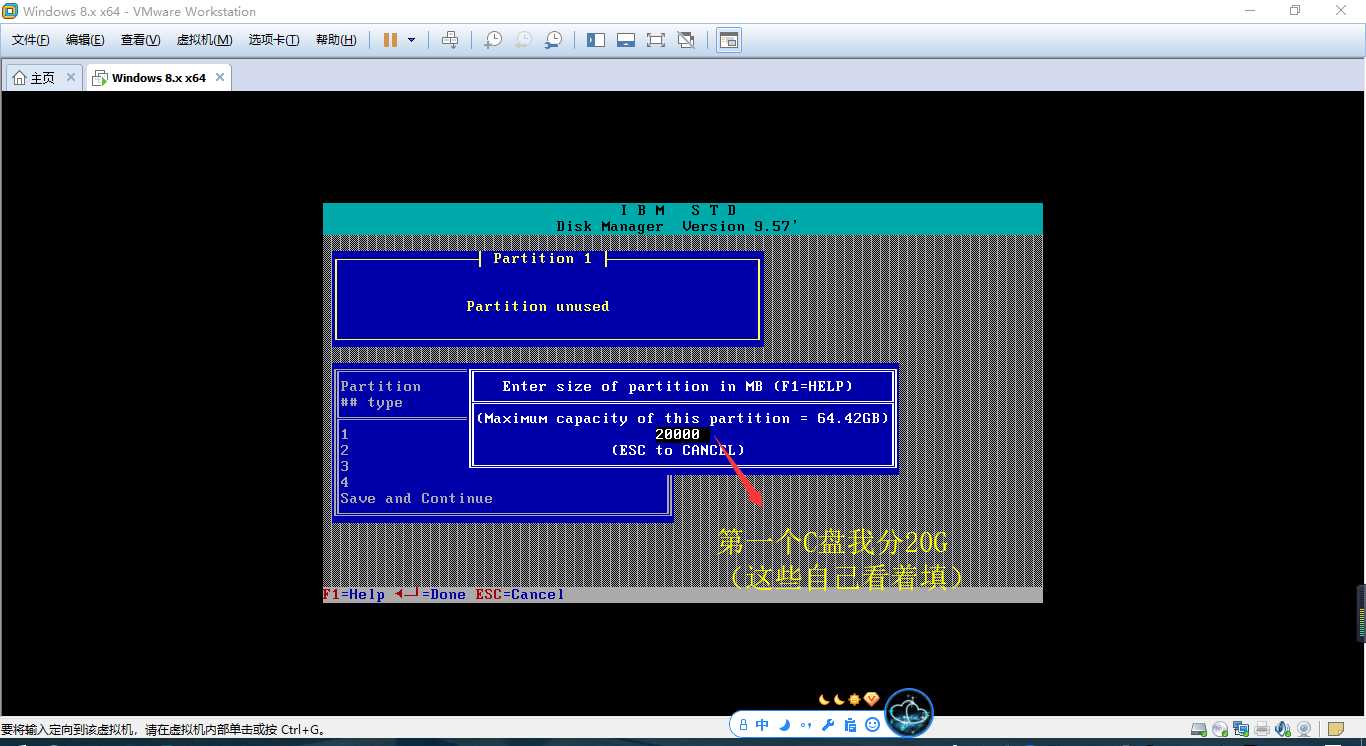Screen dimensions: 1366x746
Task: Enter full screen mode icon
Action: [x=656, y=40]
